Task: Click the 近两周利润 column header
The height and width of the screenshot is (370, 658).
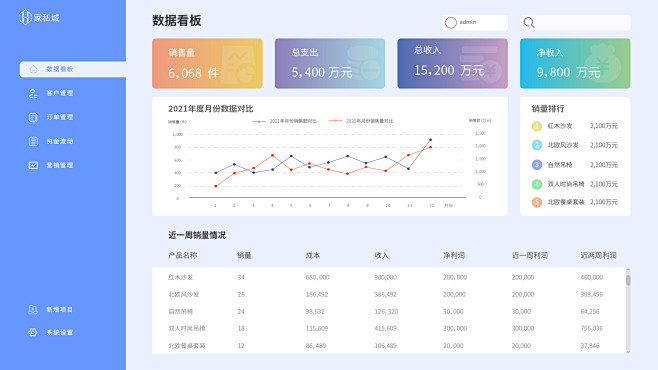Action: pyautogui.click(x=598, y=255)
